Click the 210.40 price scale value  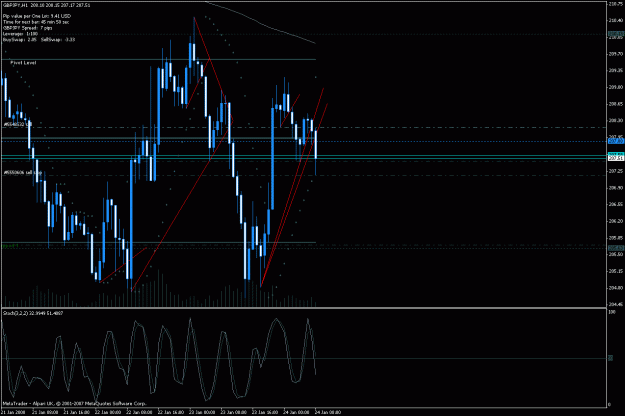point(616,20)
